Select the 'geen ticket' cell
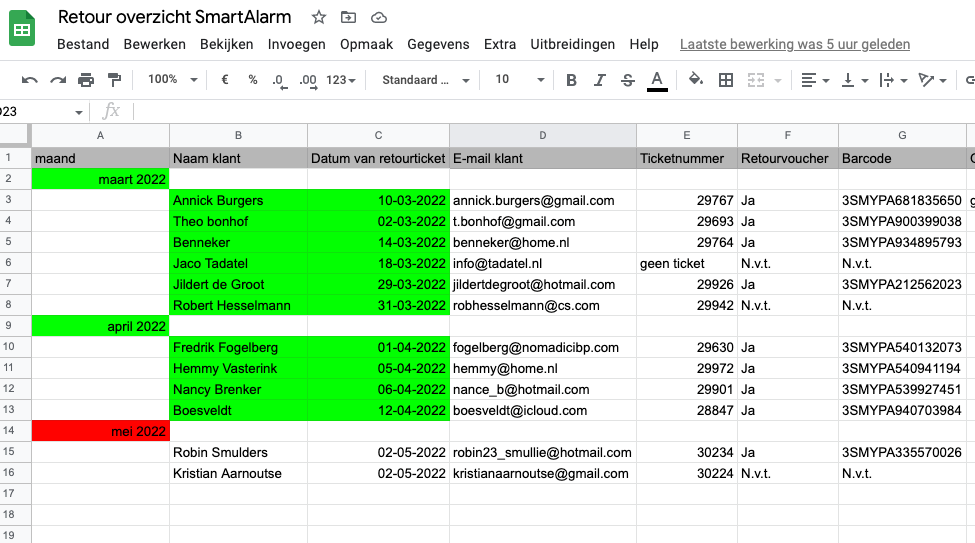The image size is (975, 543). 686,263
